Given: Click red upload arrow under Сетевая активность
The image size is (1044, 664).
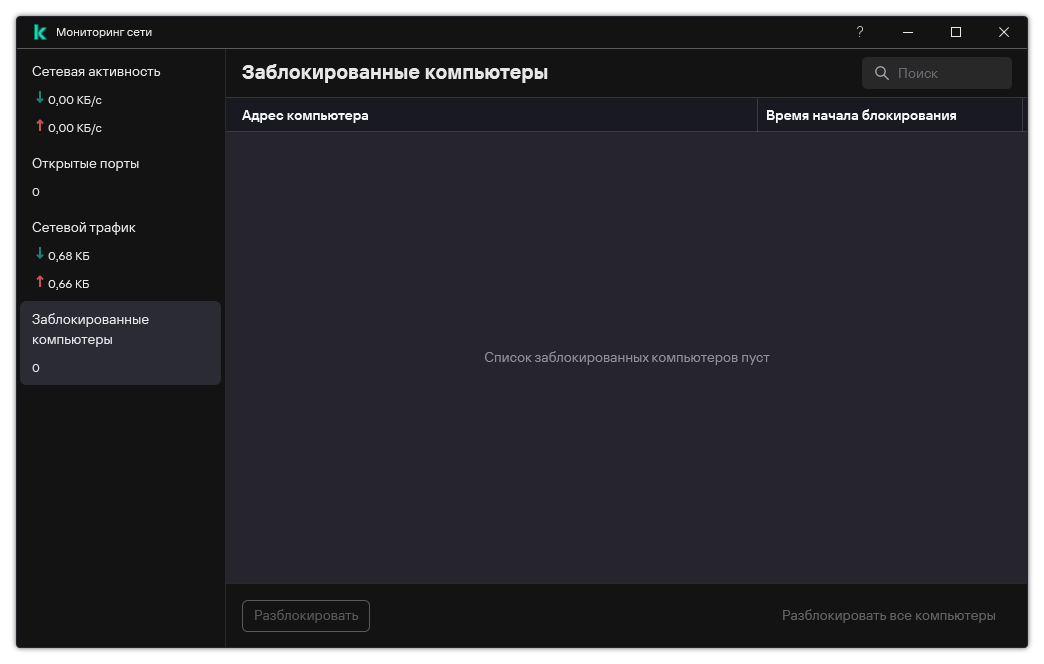Looking at the screenshot, I should coord(40,126).
